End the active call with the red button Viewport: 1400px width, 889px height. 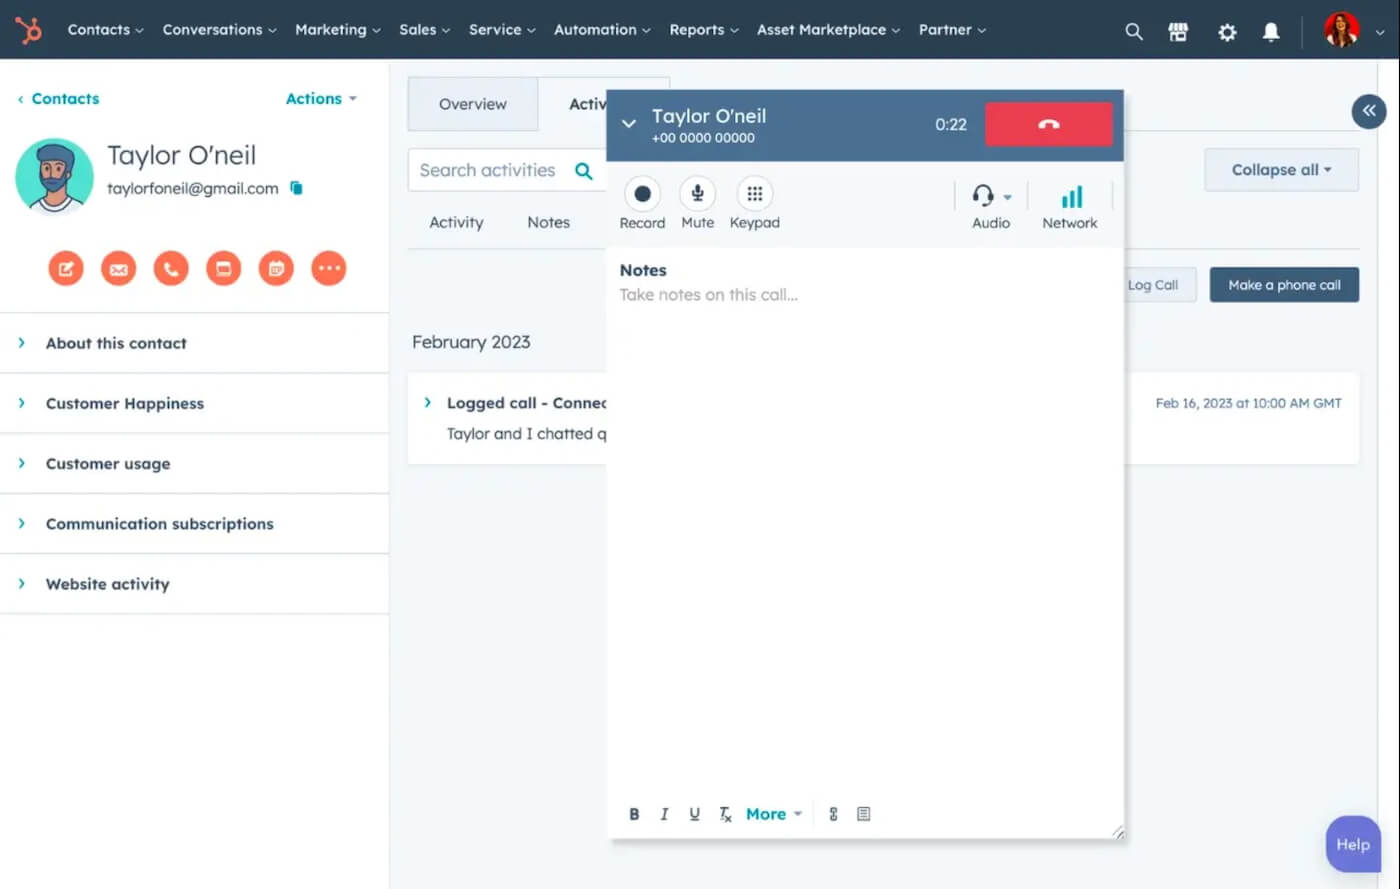[x=1048, y=125]
